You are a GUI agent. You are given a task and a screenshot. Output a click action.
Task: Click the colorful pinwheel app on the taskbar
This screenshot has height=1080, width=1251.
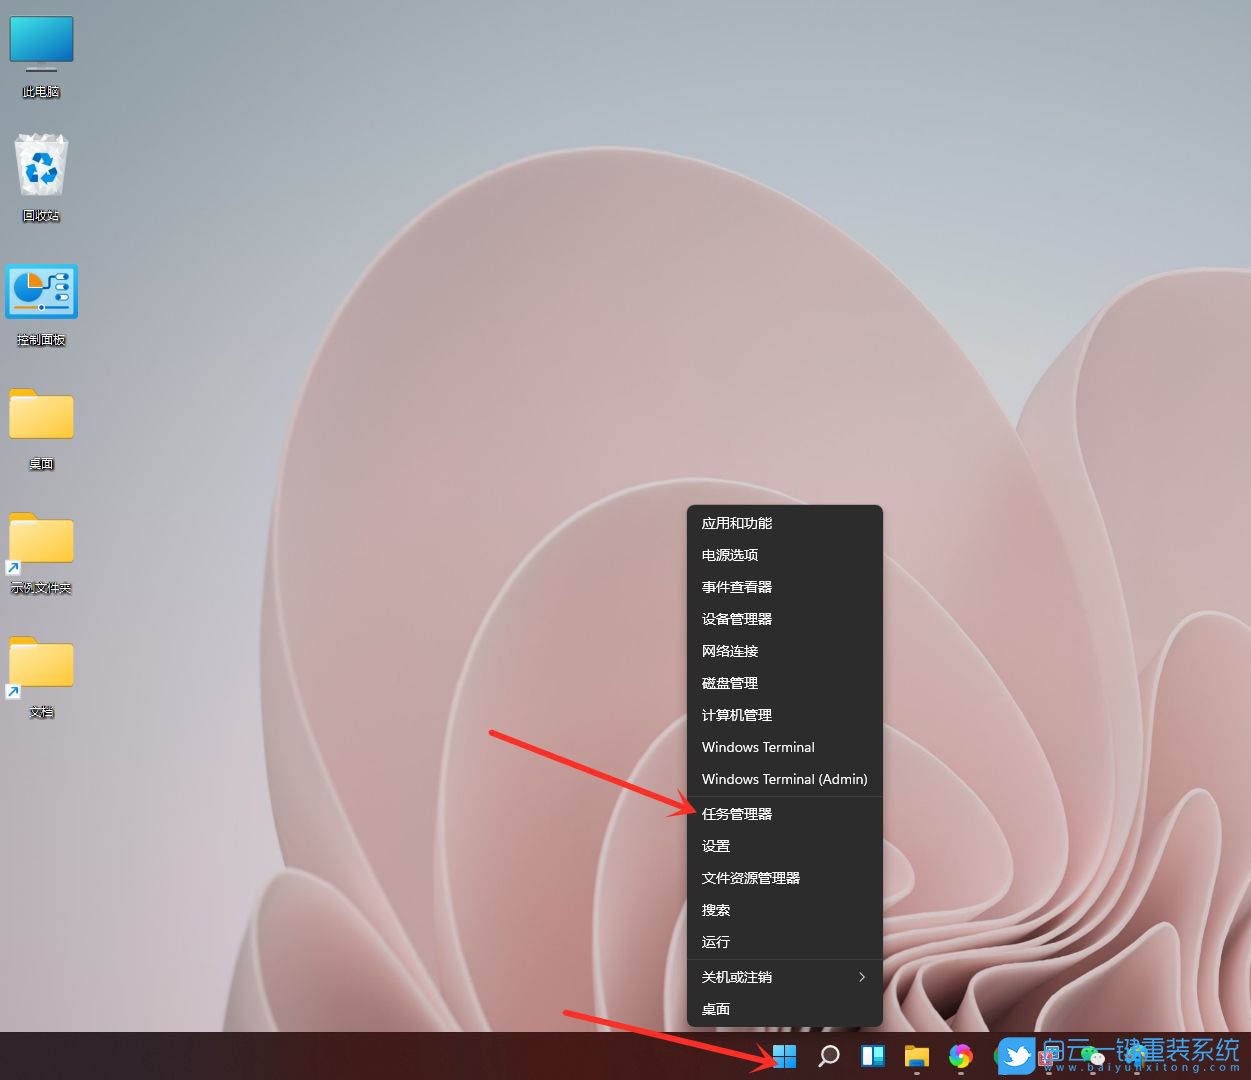(x=960, y=1055)
